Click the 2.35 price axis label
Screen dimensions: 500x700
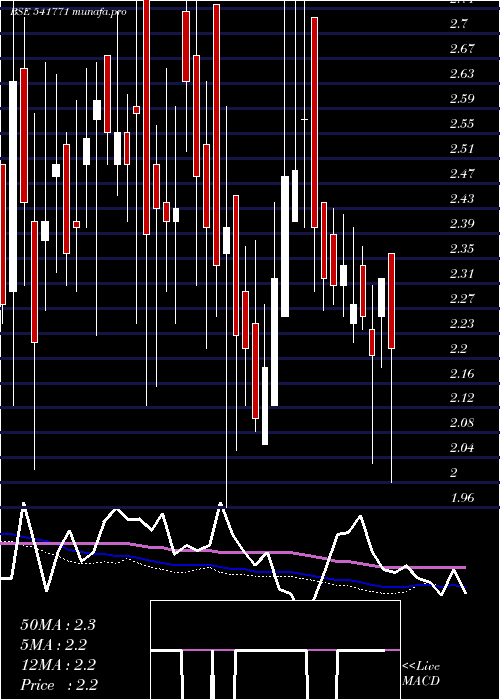tap(462, 248)
